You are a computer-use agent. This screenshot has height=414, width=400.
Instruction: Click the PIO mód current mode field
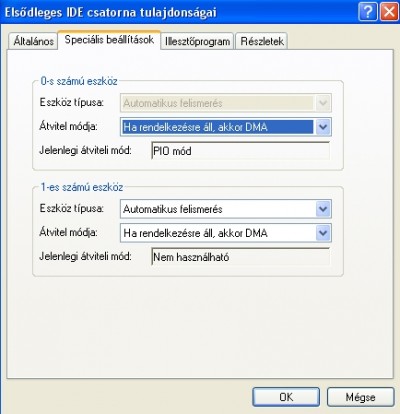240,151
